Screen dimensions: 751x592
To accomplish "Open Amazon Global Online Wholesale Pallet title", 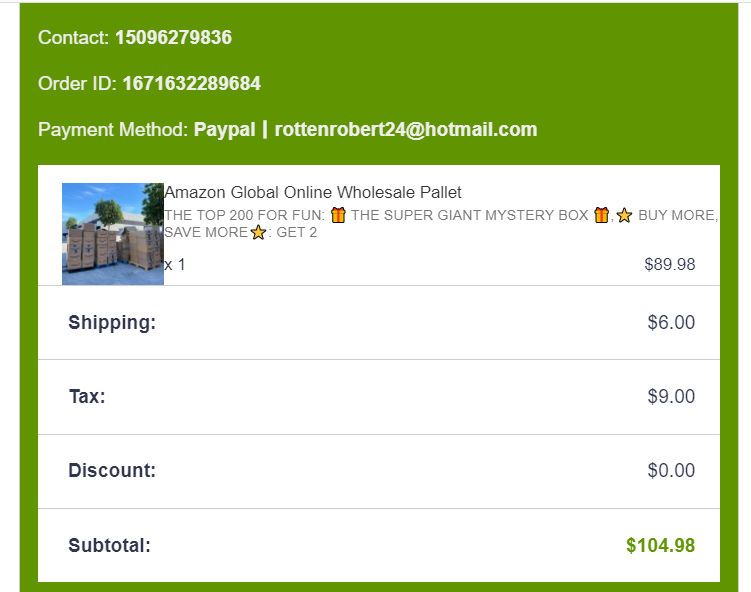I will click(x=312, y=192).
